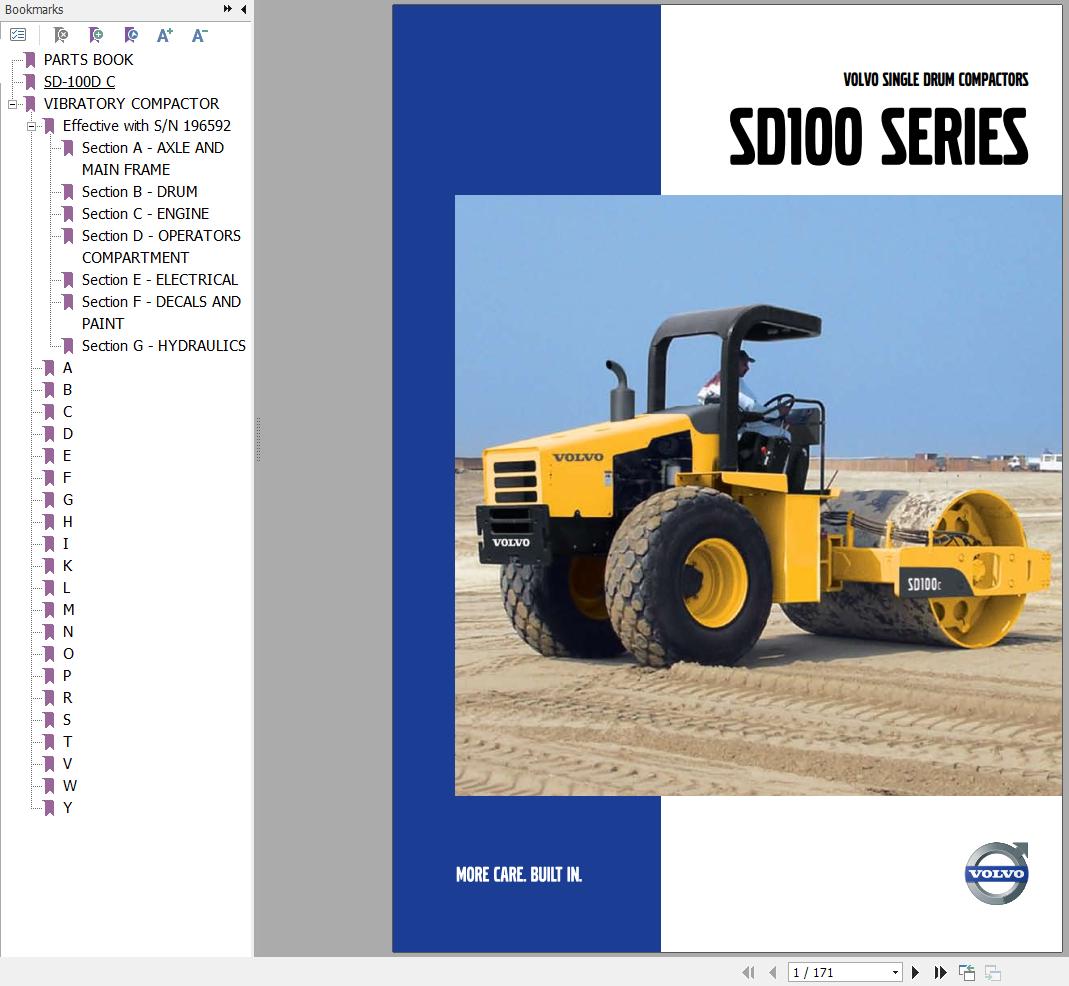Click the Volvo logo on the cover page
The height and width of the screenshot is (986, 1069).
(997, 873)
